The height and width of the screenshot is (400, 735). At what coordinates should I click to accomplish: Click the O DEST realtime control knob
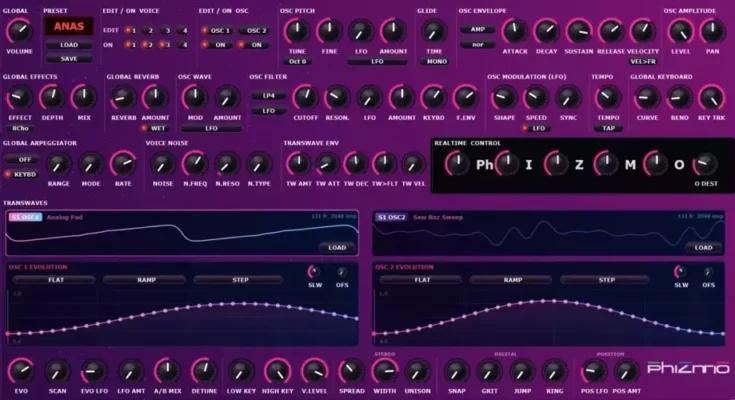click(x=705, y=164)
